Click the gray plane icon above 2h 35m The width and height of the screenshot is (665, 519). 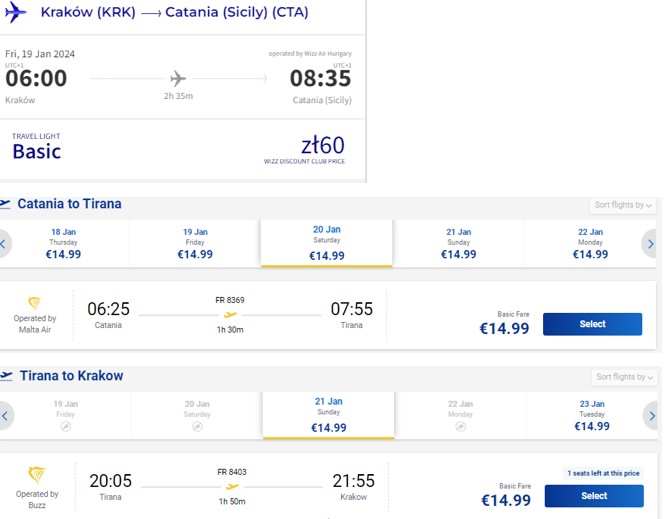click(x=178, y=78)
